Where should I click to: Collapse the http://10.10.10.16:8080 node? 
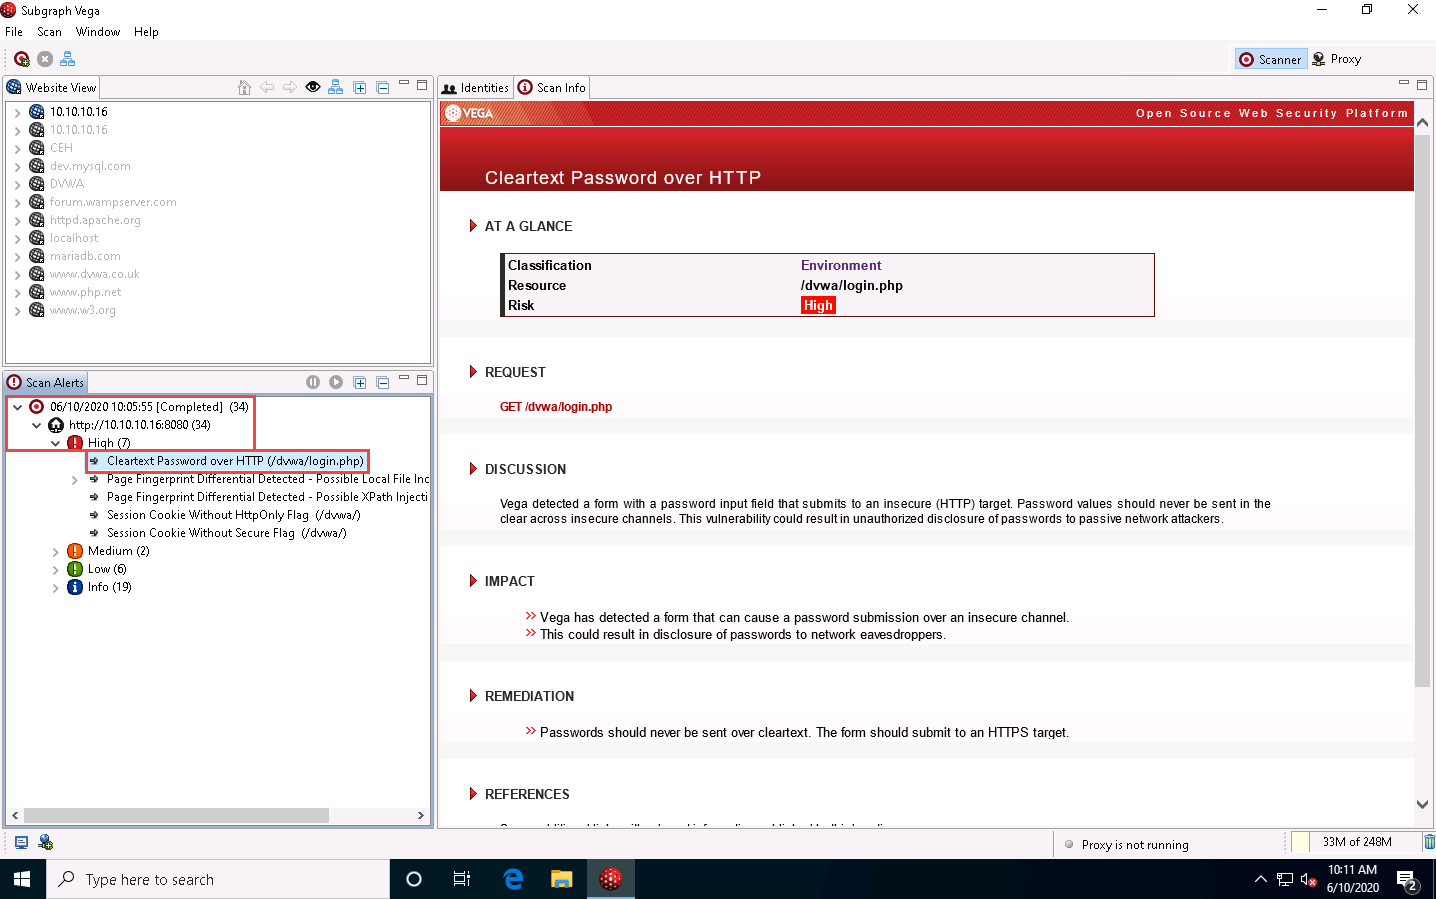tap(36, 425)
